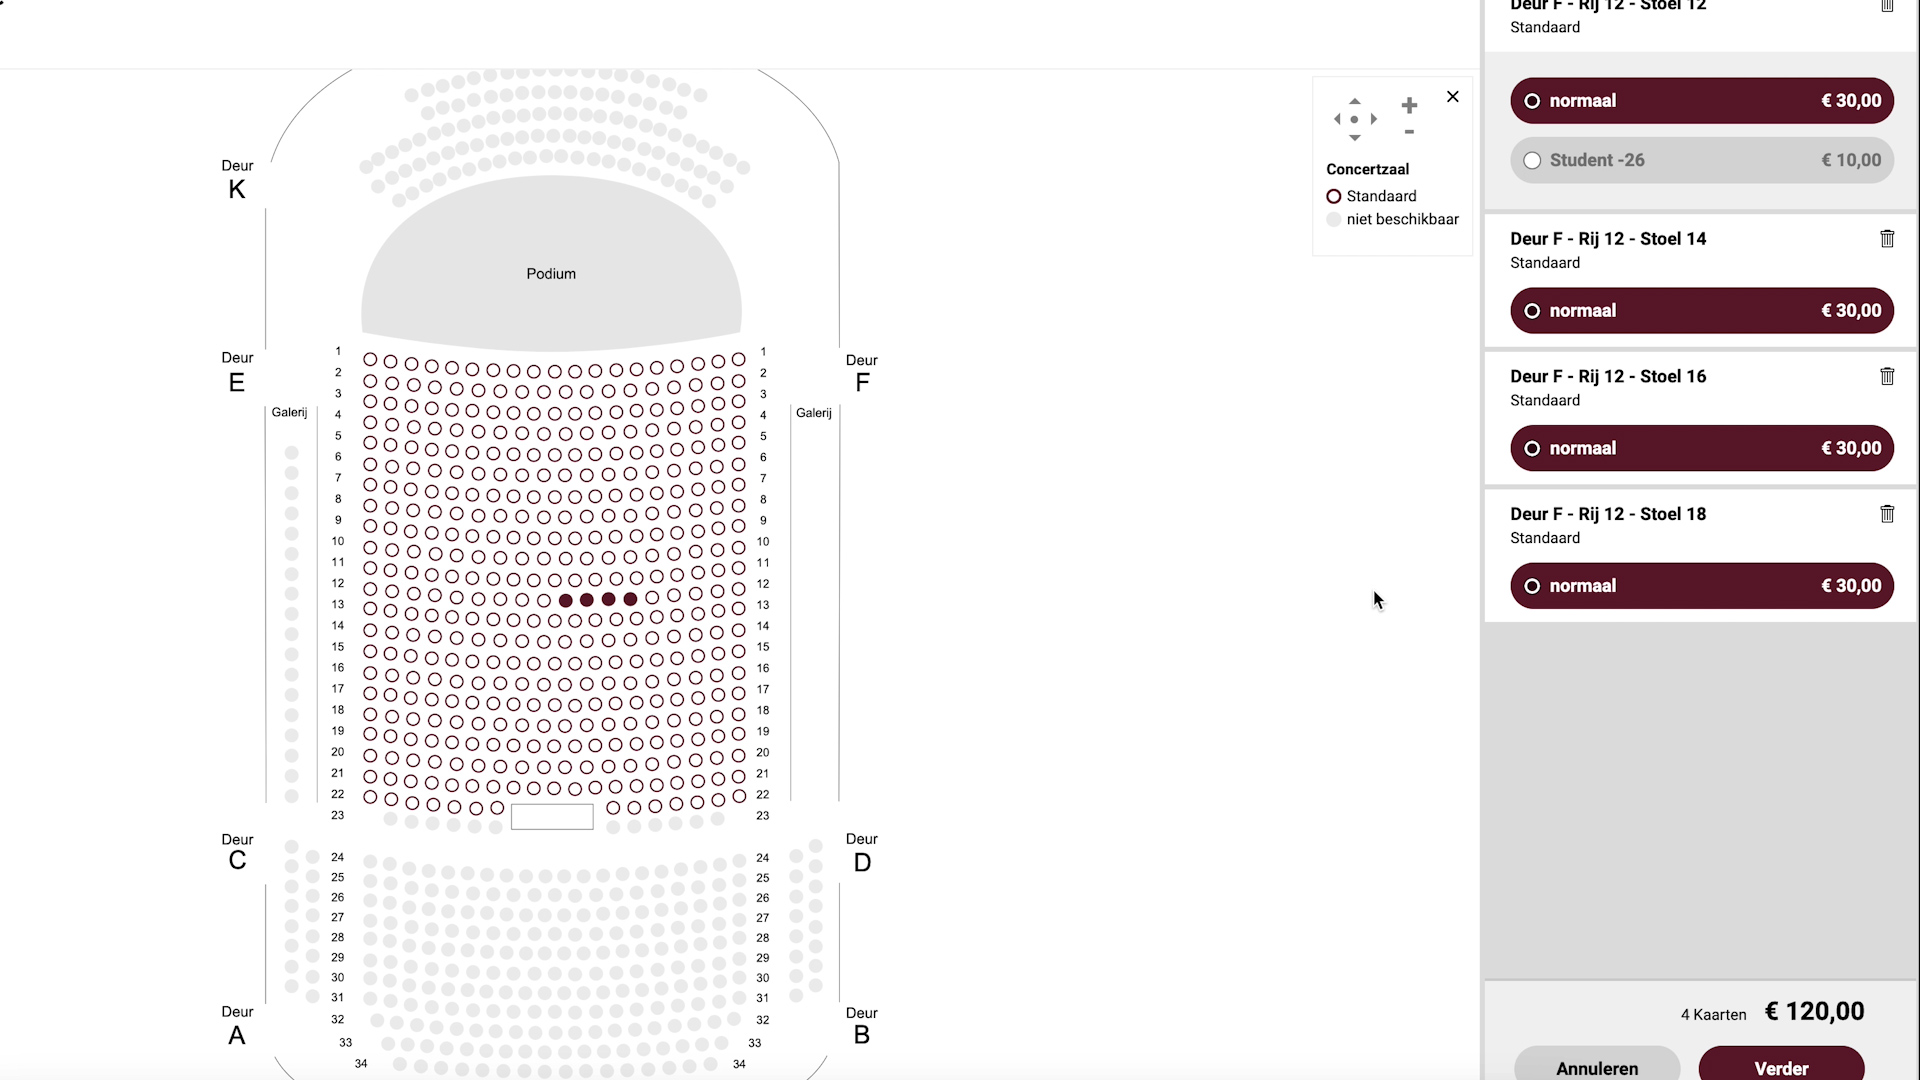Viewport: 1920px width, 1080px height.
Task: Zoom out seating map with minus
Action: pyautogui.click(x=1409, y=132)
